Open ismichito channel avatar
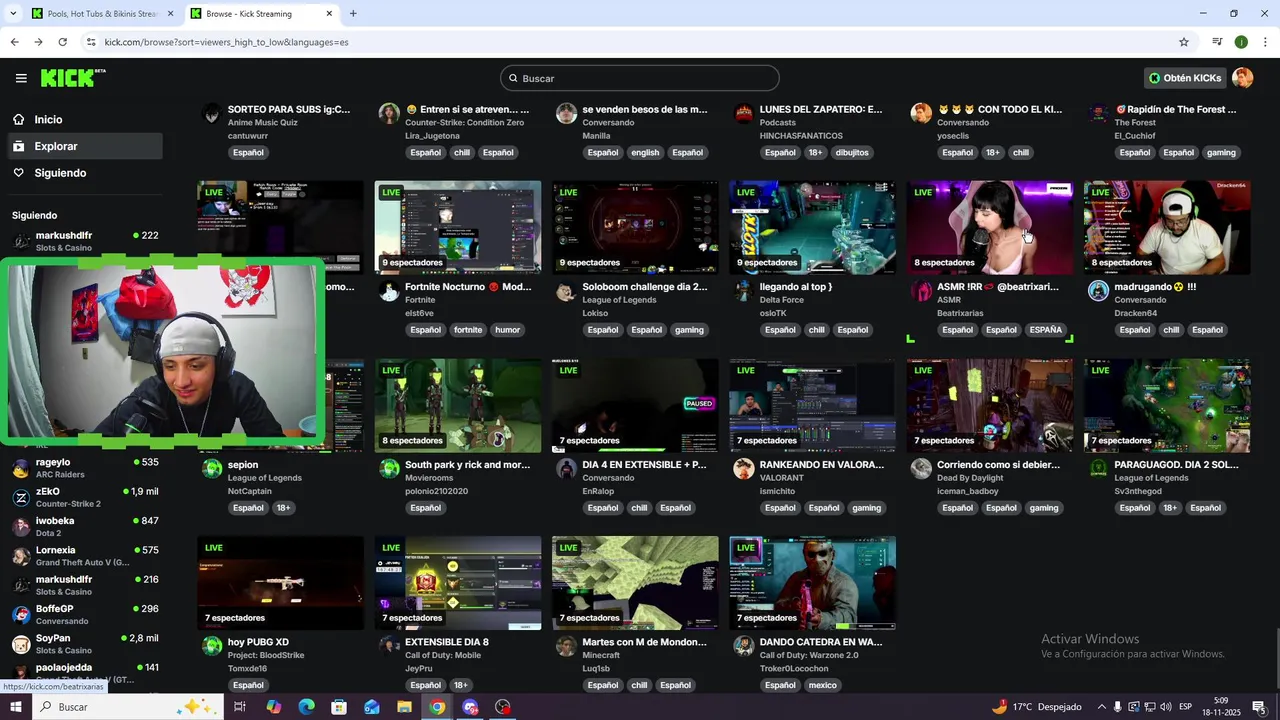 744,469
